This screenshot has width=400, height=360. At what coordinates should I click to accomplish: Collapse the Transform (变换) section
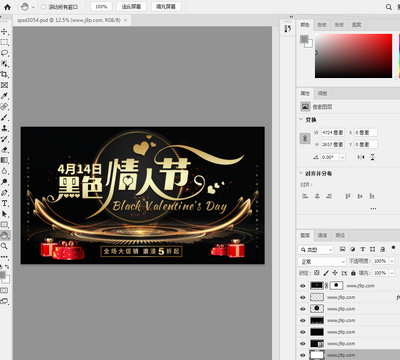coord(301,119)
